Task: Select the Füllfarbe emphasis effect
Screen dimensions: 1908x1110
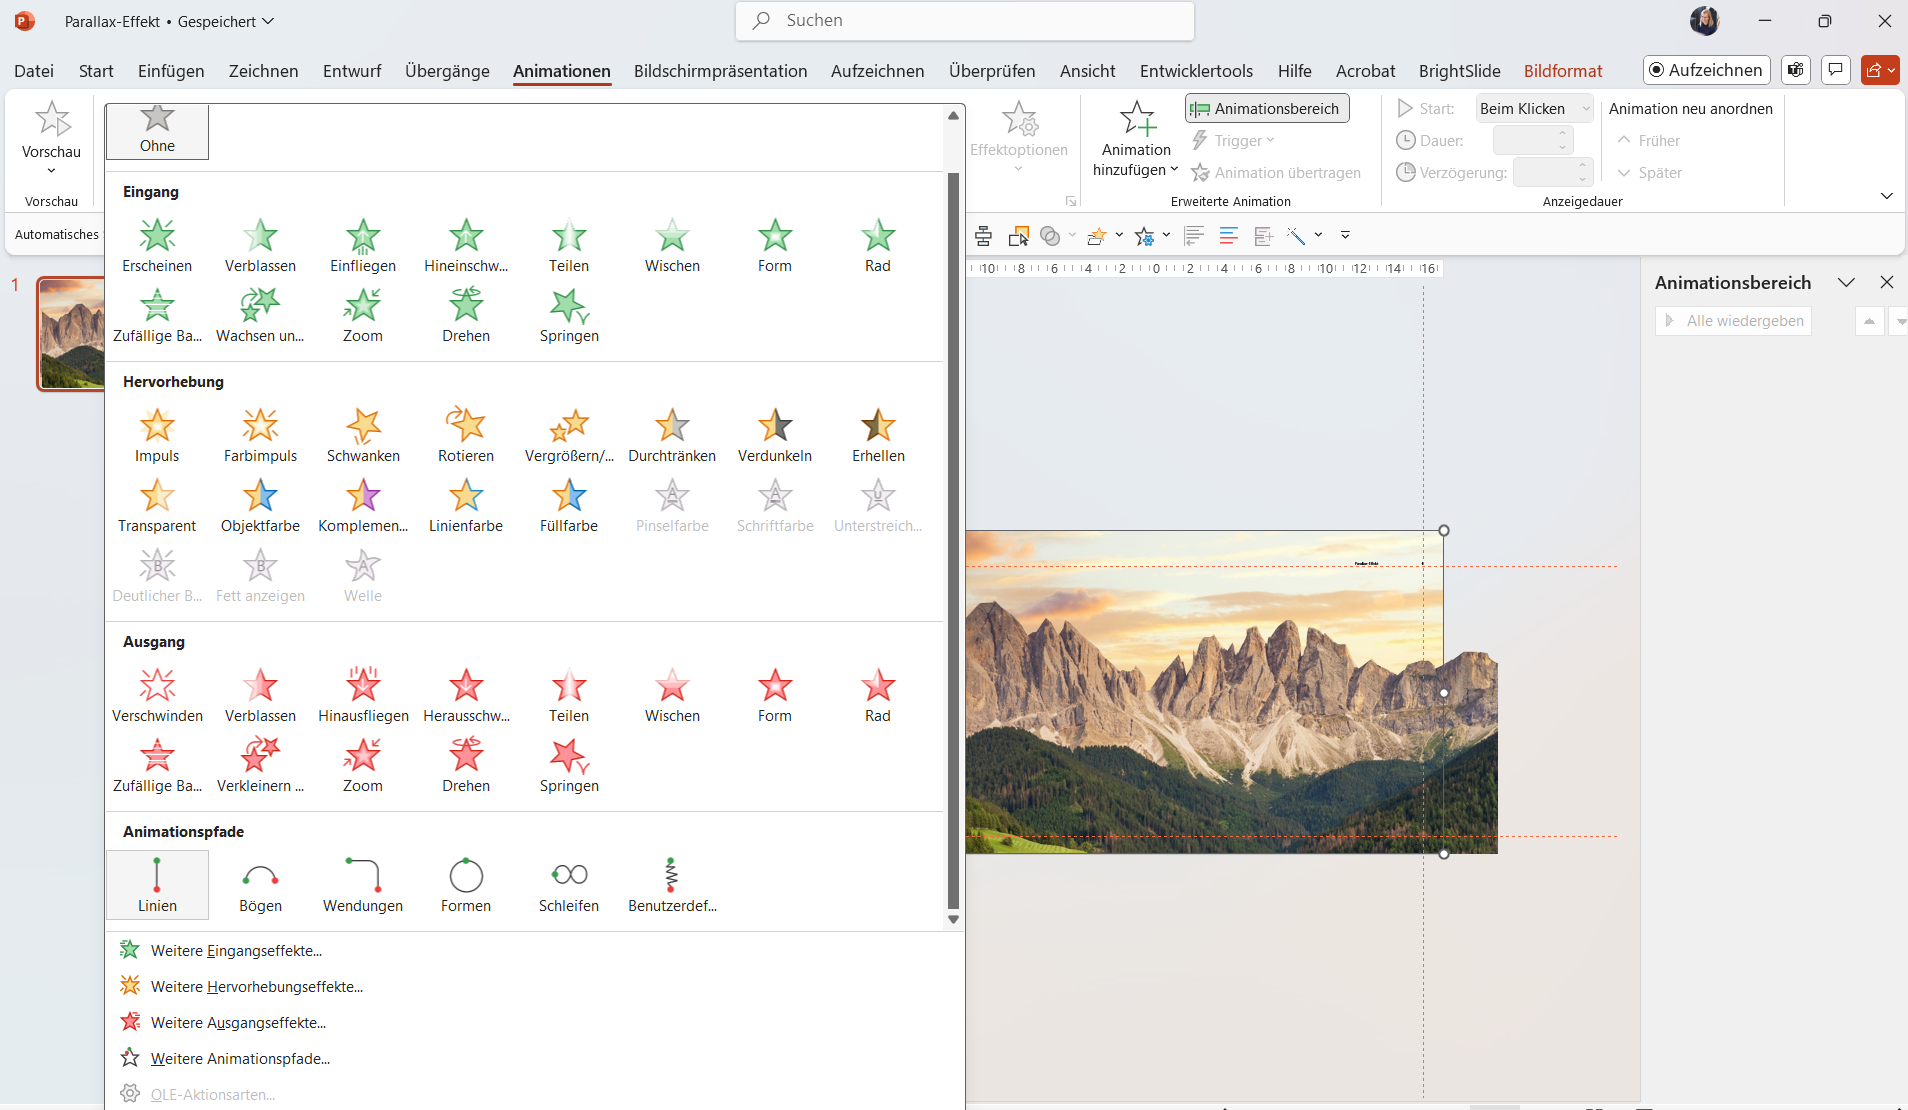Action: [x=569, y=505]
